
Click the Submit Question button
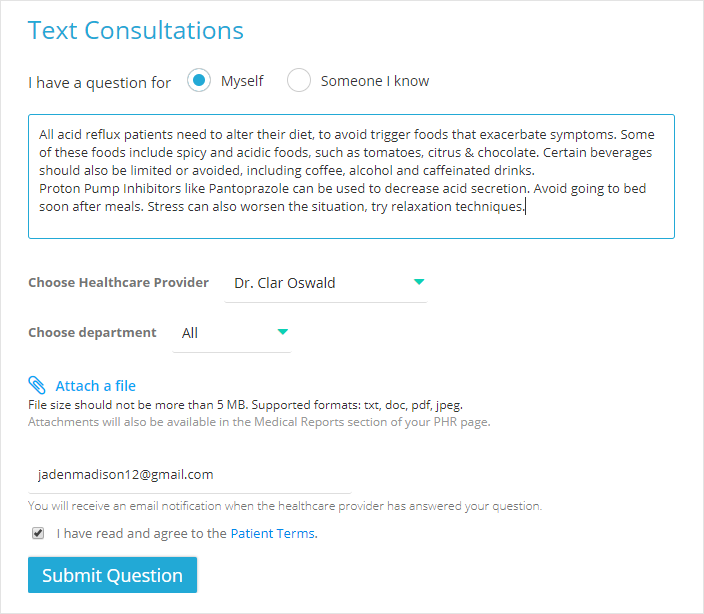point(112,575)
